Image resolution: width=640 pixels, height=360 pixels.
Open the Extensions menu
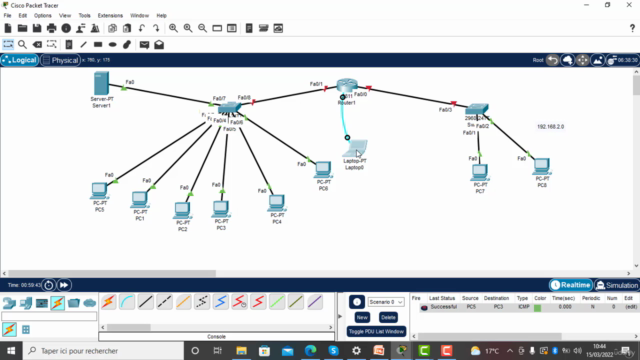coord(110,16)
